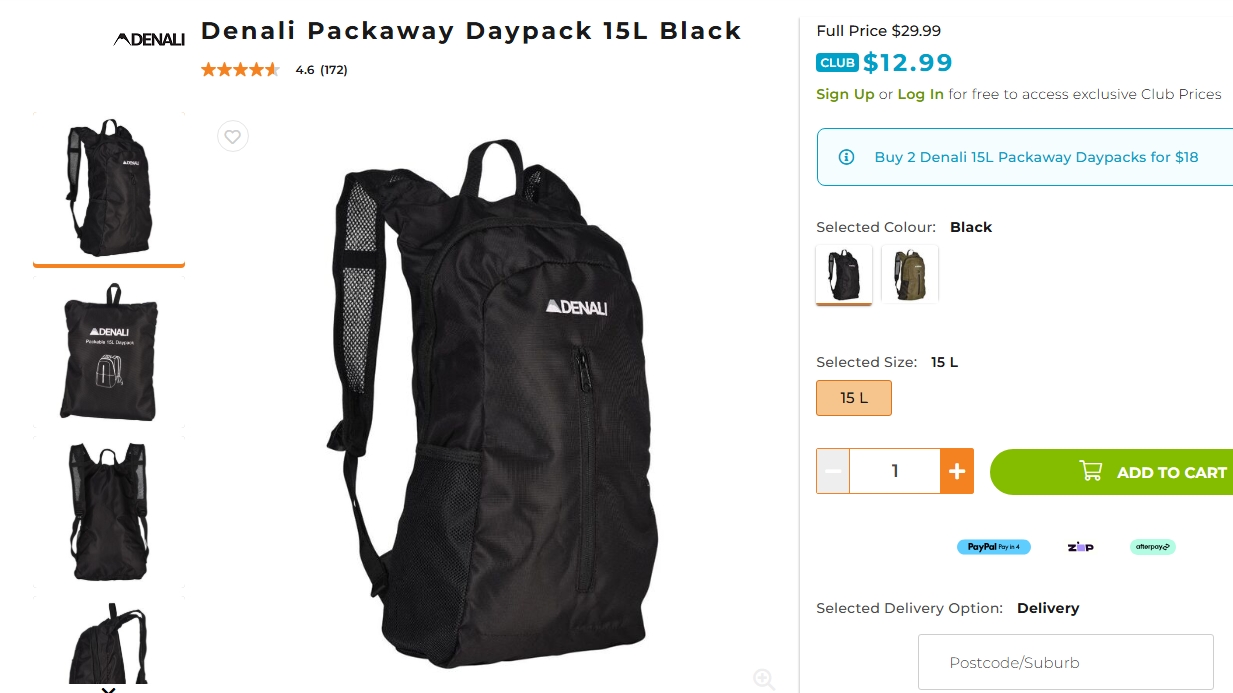The width and height of the screenshot is (1233, 693).
Task: View the back-view backpack thumbnail
Action: click(x=109, y=511)
